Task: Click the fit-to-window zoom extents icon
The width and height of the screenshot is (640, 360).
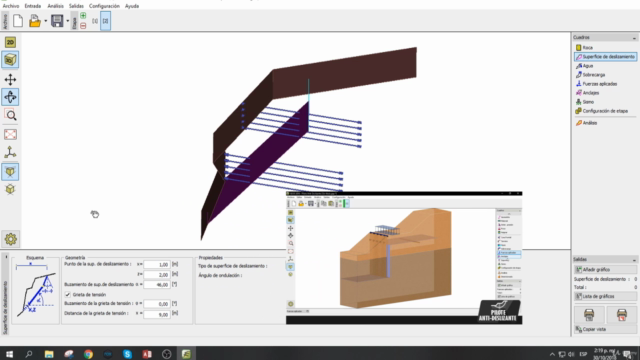Action: [10, 134]
